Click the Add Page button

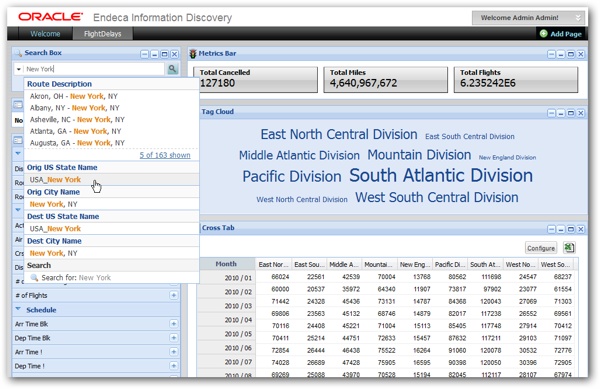[561, 34]
